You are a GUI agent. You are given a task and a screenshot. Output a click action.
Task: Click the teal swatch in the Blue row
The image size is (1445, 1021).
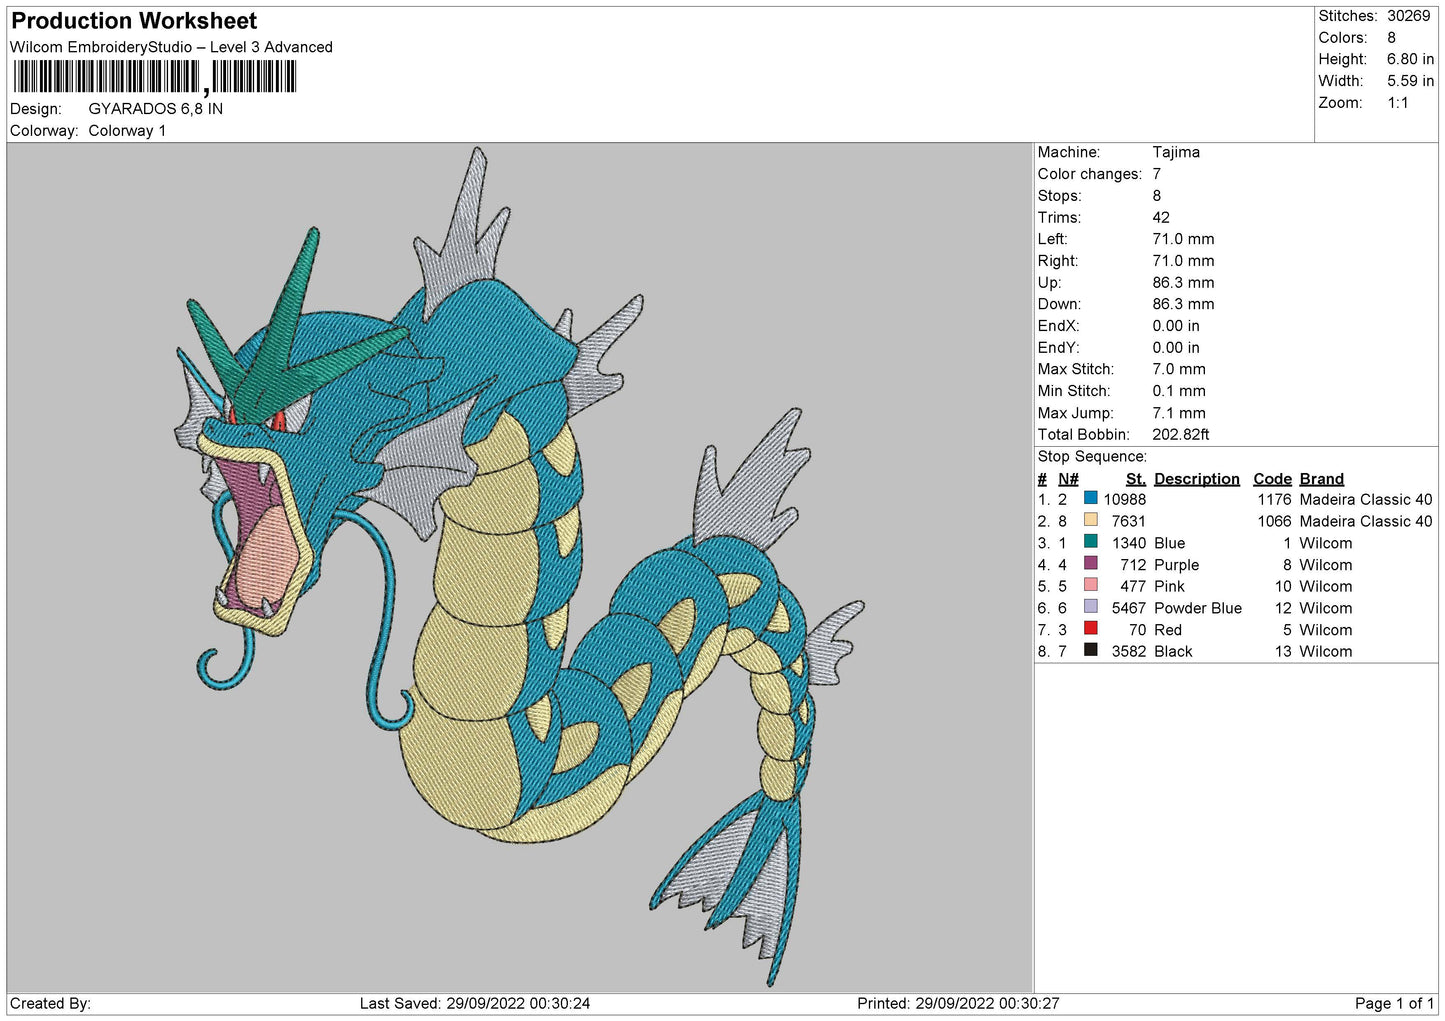[x=1090, y=542]
